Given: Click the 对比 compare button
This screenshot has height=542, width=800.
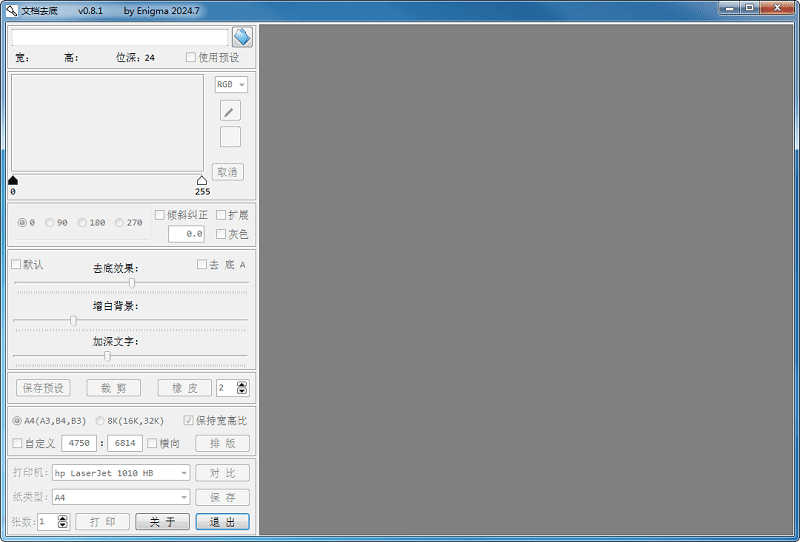Looking at the screenshot, I should 222,473.
